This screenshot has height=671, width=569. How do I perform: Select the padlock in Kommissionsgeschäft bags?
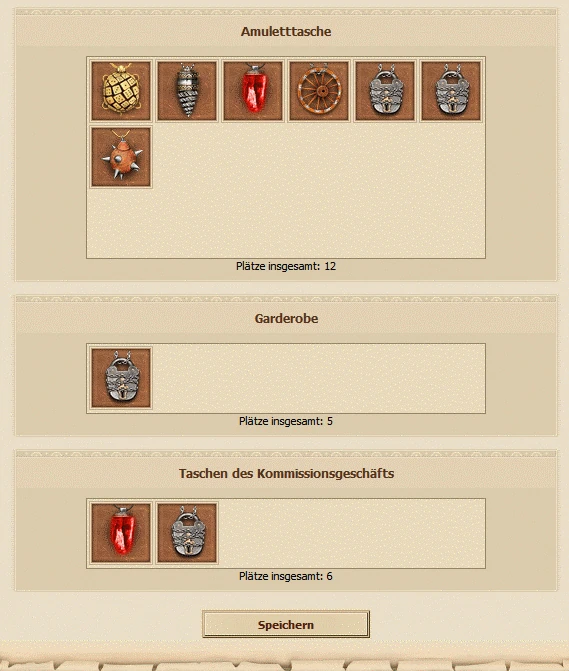pyautogui.click(x=187, y=533)
